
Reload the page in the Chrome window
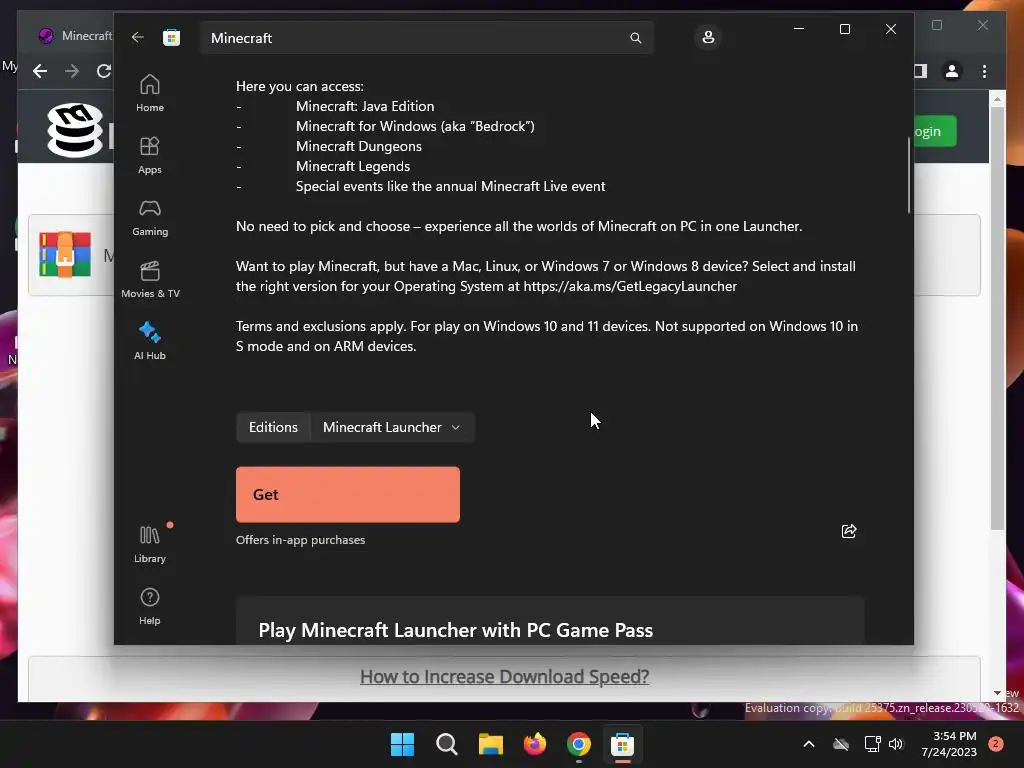point(104,71)
